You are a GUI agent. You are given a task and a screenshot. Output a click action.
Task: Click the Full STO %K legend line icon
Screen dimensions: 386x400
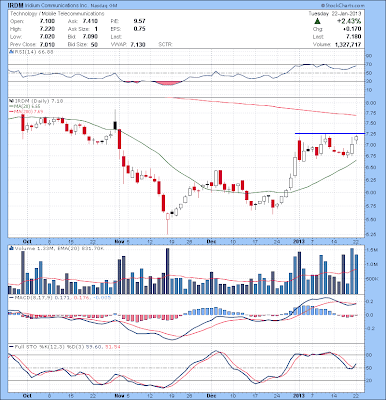(11, 347)
